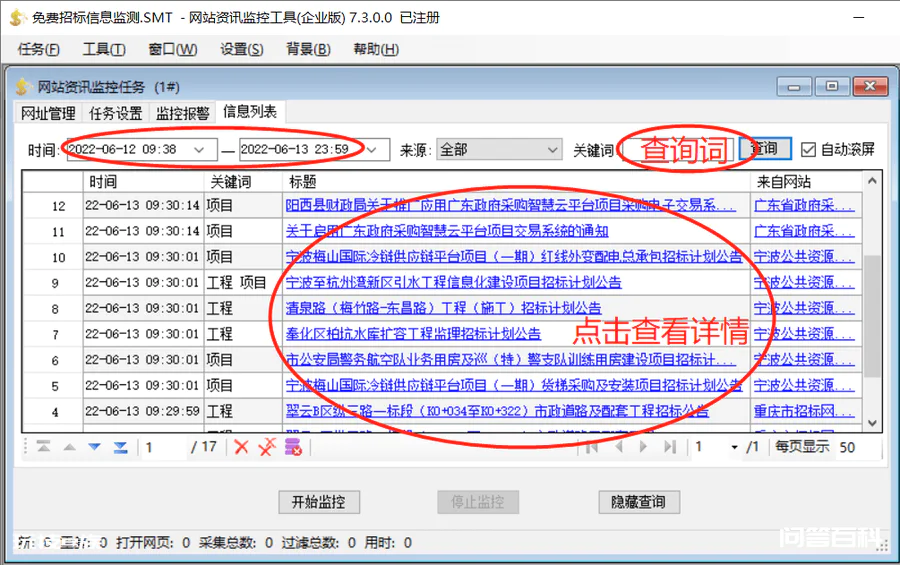900x565 pixels.
Task: Move to previous record gray up arrow
Action: [x=69, y=447]
